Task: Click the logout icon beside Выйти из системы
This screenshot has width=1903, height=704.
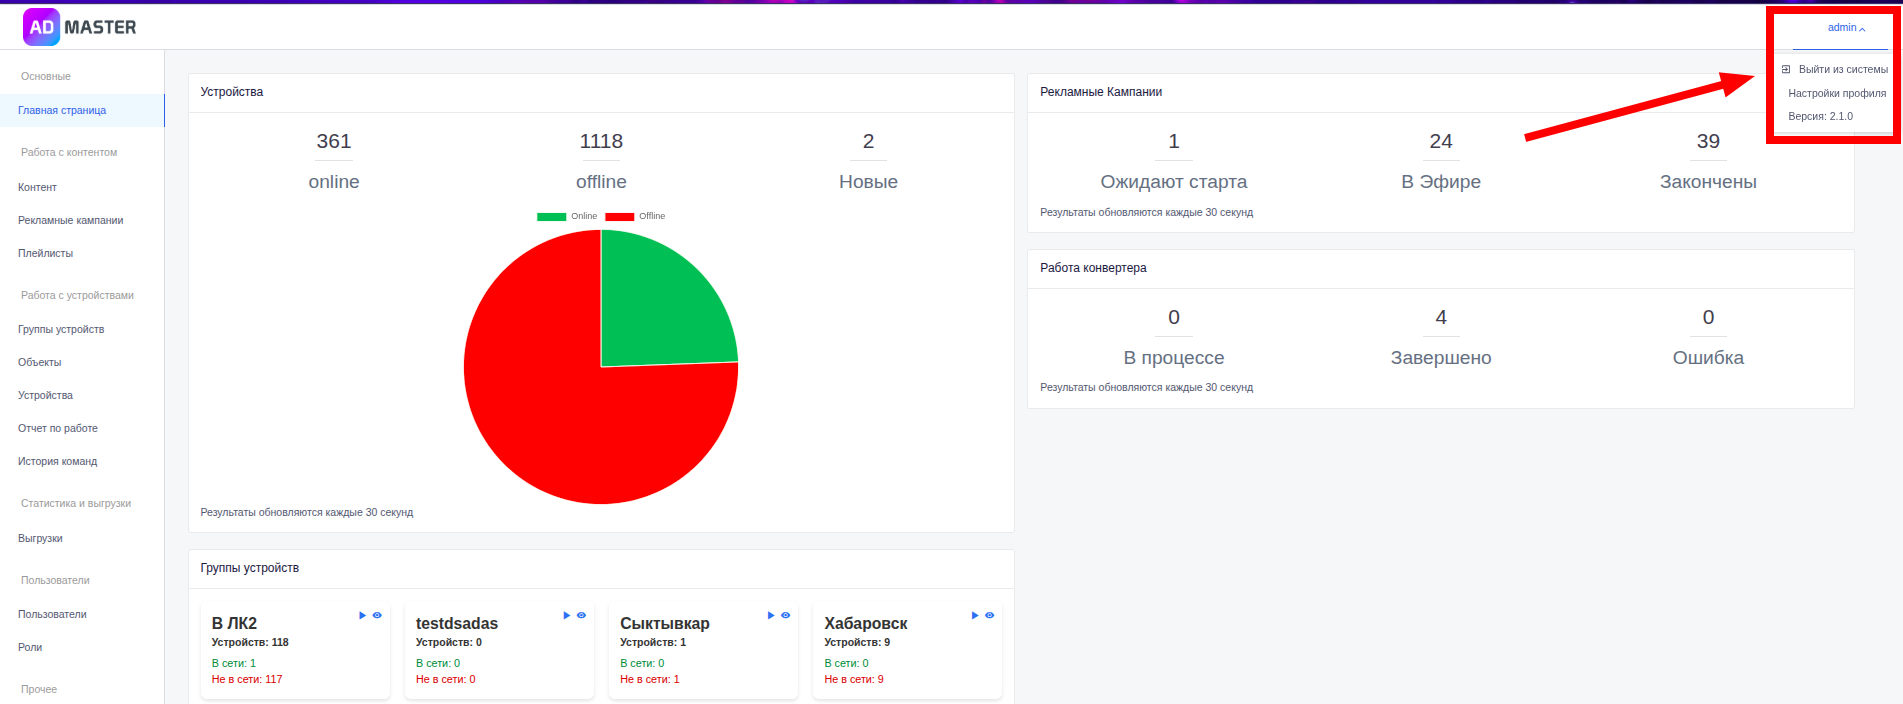Action: tap(1786, 69)
